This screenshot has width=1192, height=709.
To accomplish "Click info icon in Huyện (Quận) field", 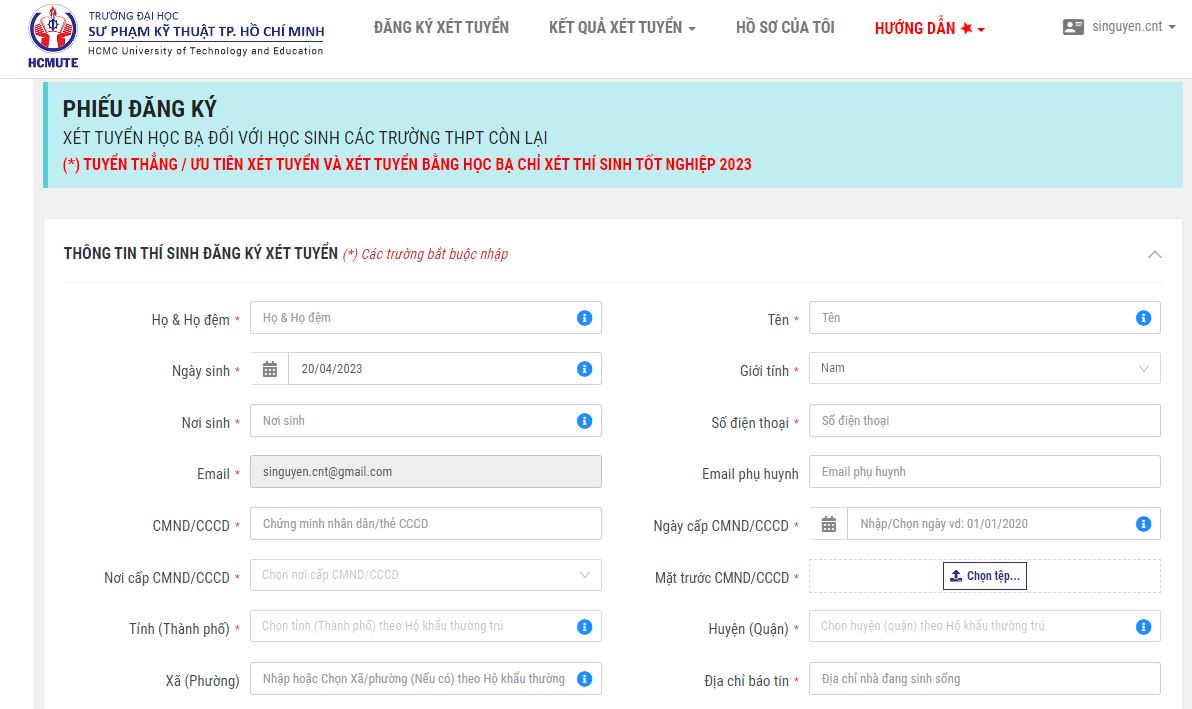I will click(x=1143, y=627).
